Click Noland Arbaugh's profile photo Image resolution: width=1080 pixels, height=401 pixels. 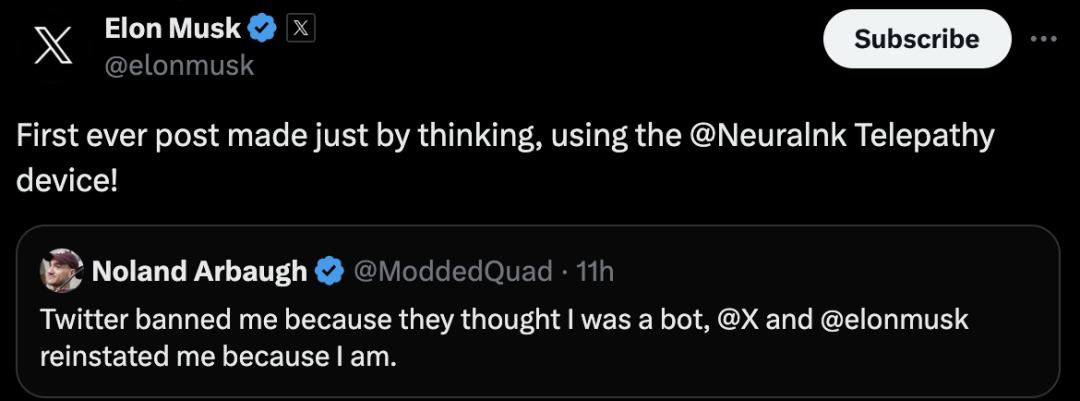click(61, 270)
